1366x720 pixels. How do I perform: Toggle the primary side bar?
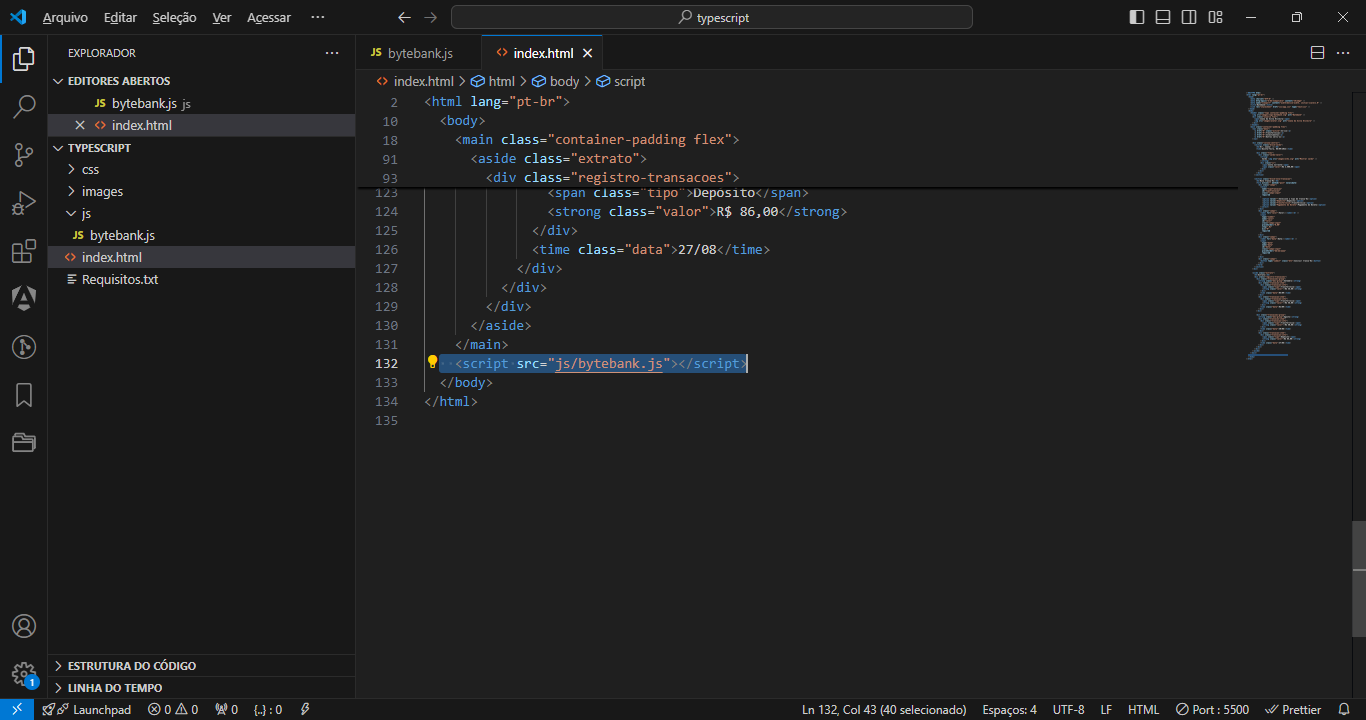click(1137, 17)
